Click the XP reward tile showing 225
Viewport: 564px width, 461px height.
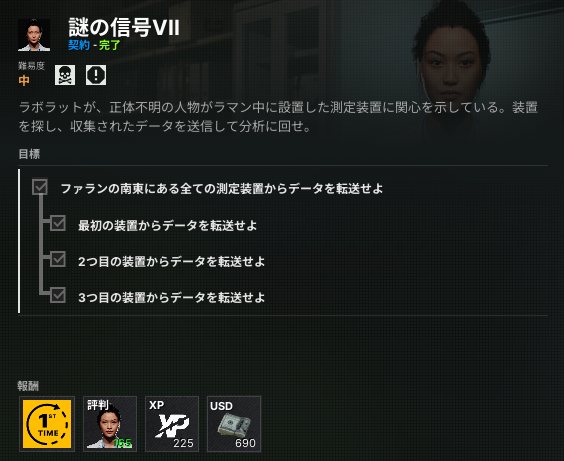172,424
